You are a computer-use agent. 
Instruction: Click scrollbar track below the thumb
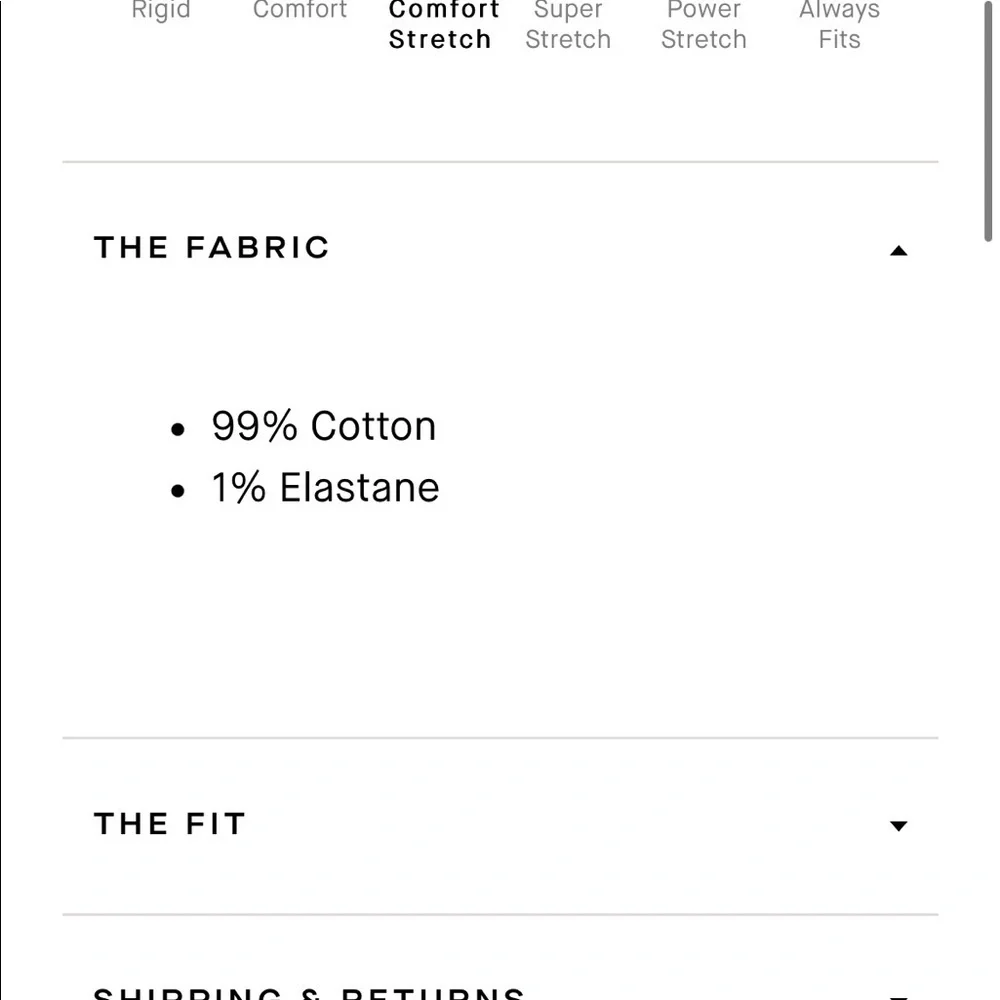(989, 600)
